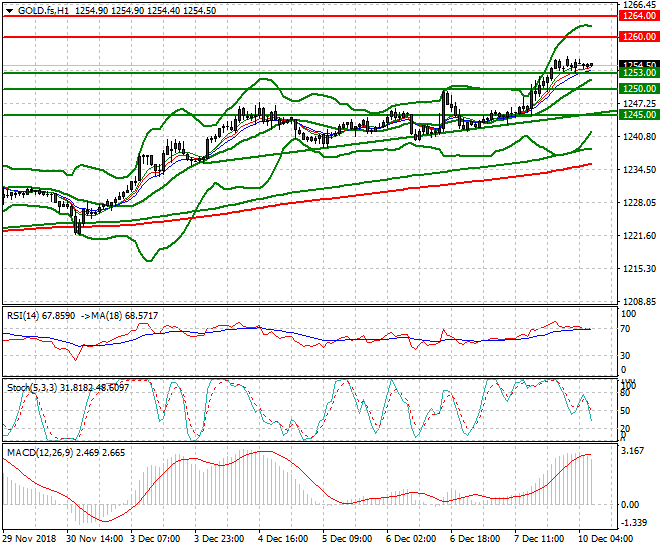Click the 4 Dec 16:00 time label
This screenshot has height=550, width=660.
click(283, 539)
